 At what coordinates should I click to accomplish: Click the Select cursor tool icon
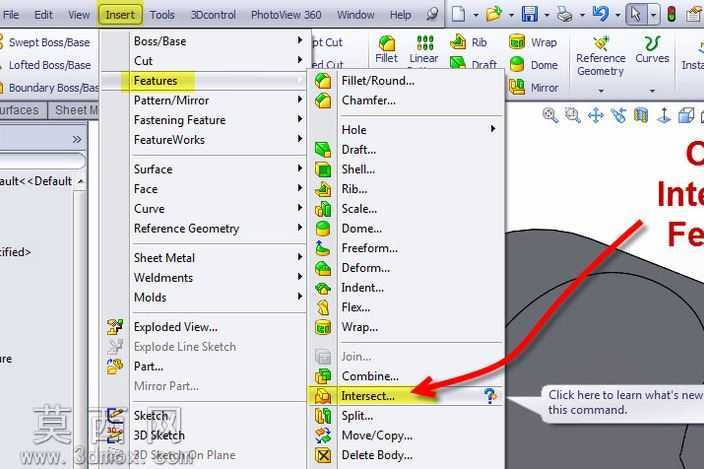coord(636,14)
